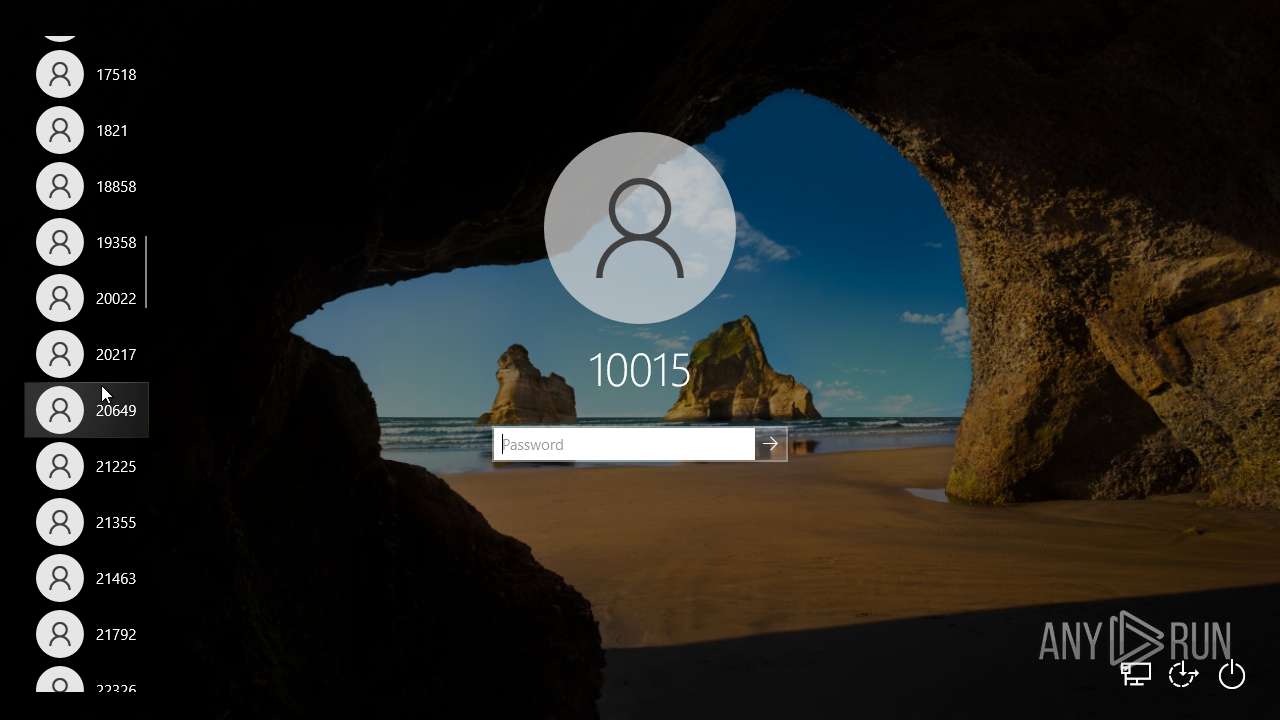This screenshot has height=720, width=1280.
Task: Click avatar icon for user 19358
Action: pyautogui.click(x=60, y=242)
